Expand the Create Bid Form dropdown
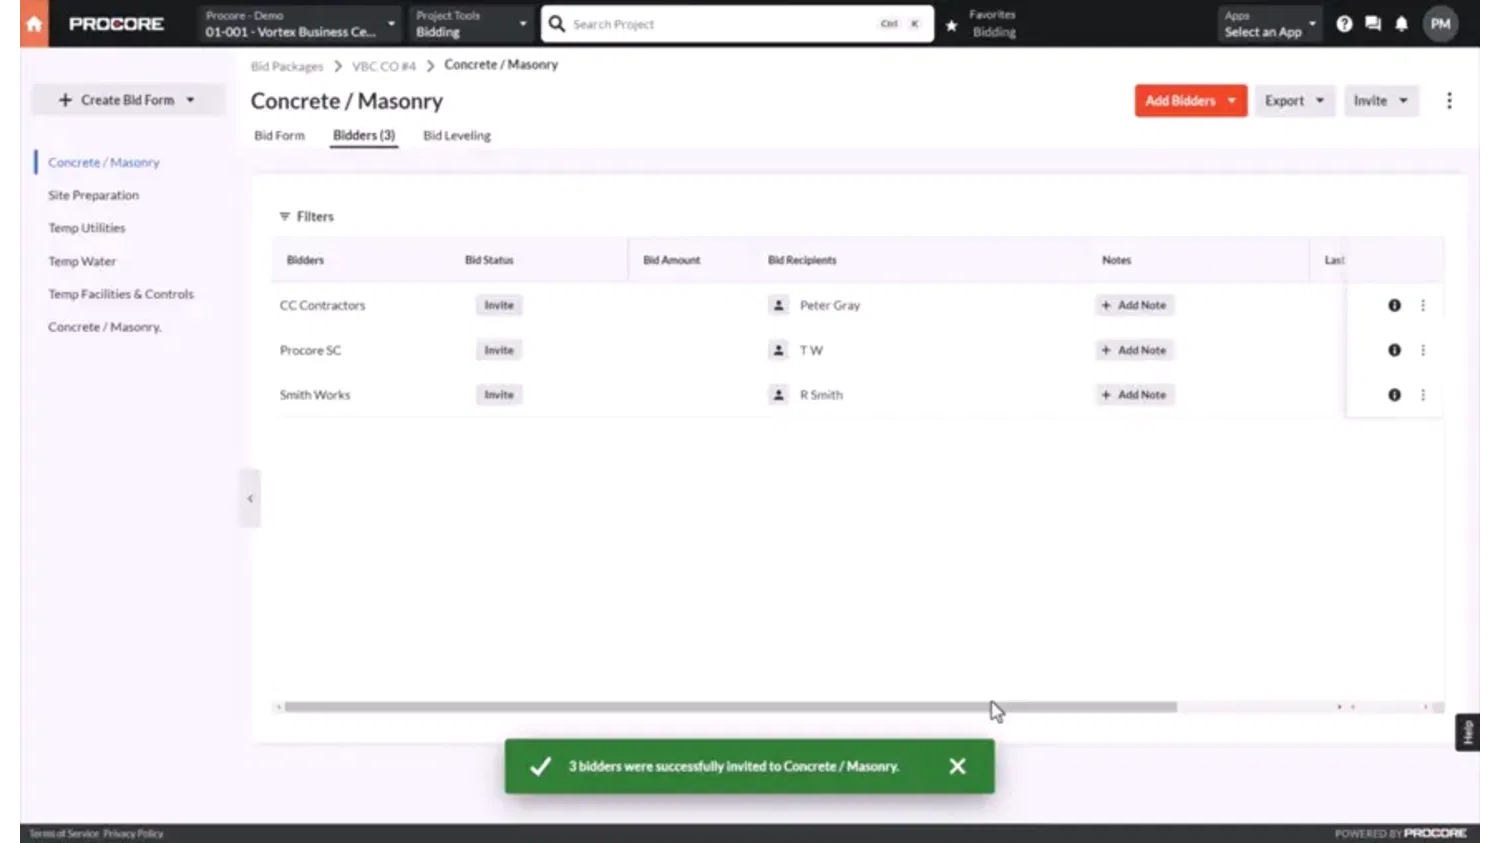Screen dimensions: 1500x843 click(x=128, y=100)
